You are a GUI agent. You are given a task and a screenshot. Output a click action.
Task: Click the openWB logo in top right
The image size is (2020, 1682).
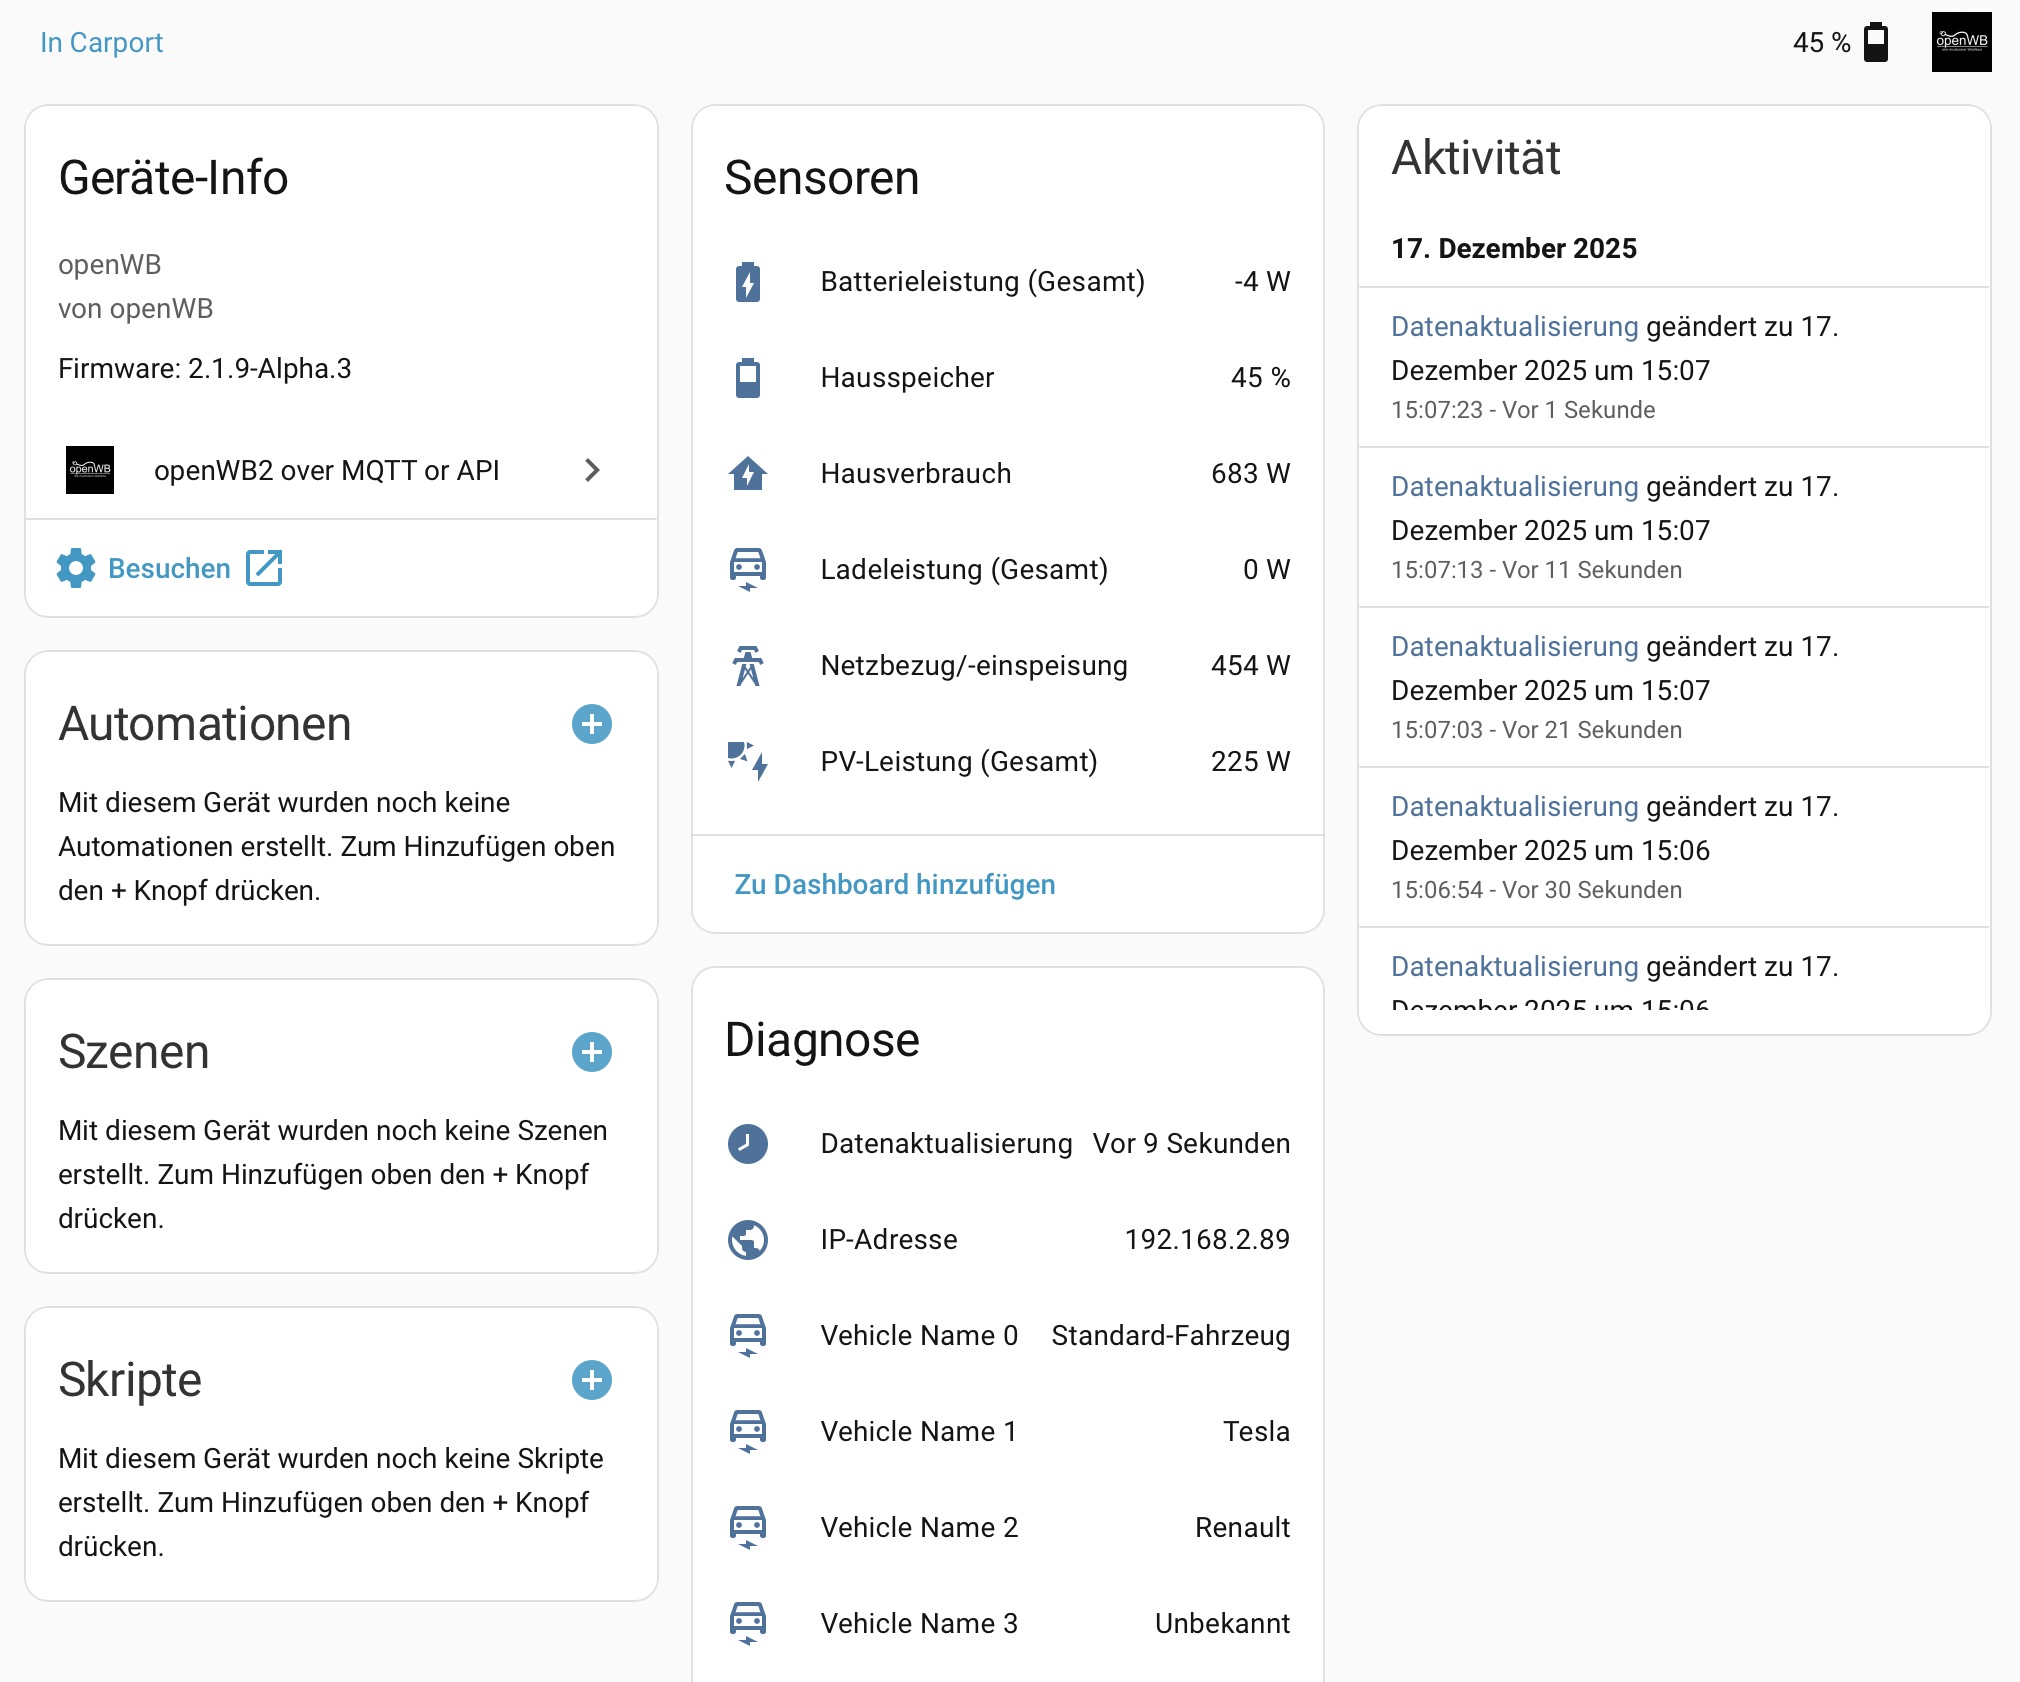1961,42
